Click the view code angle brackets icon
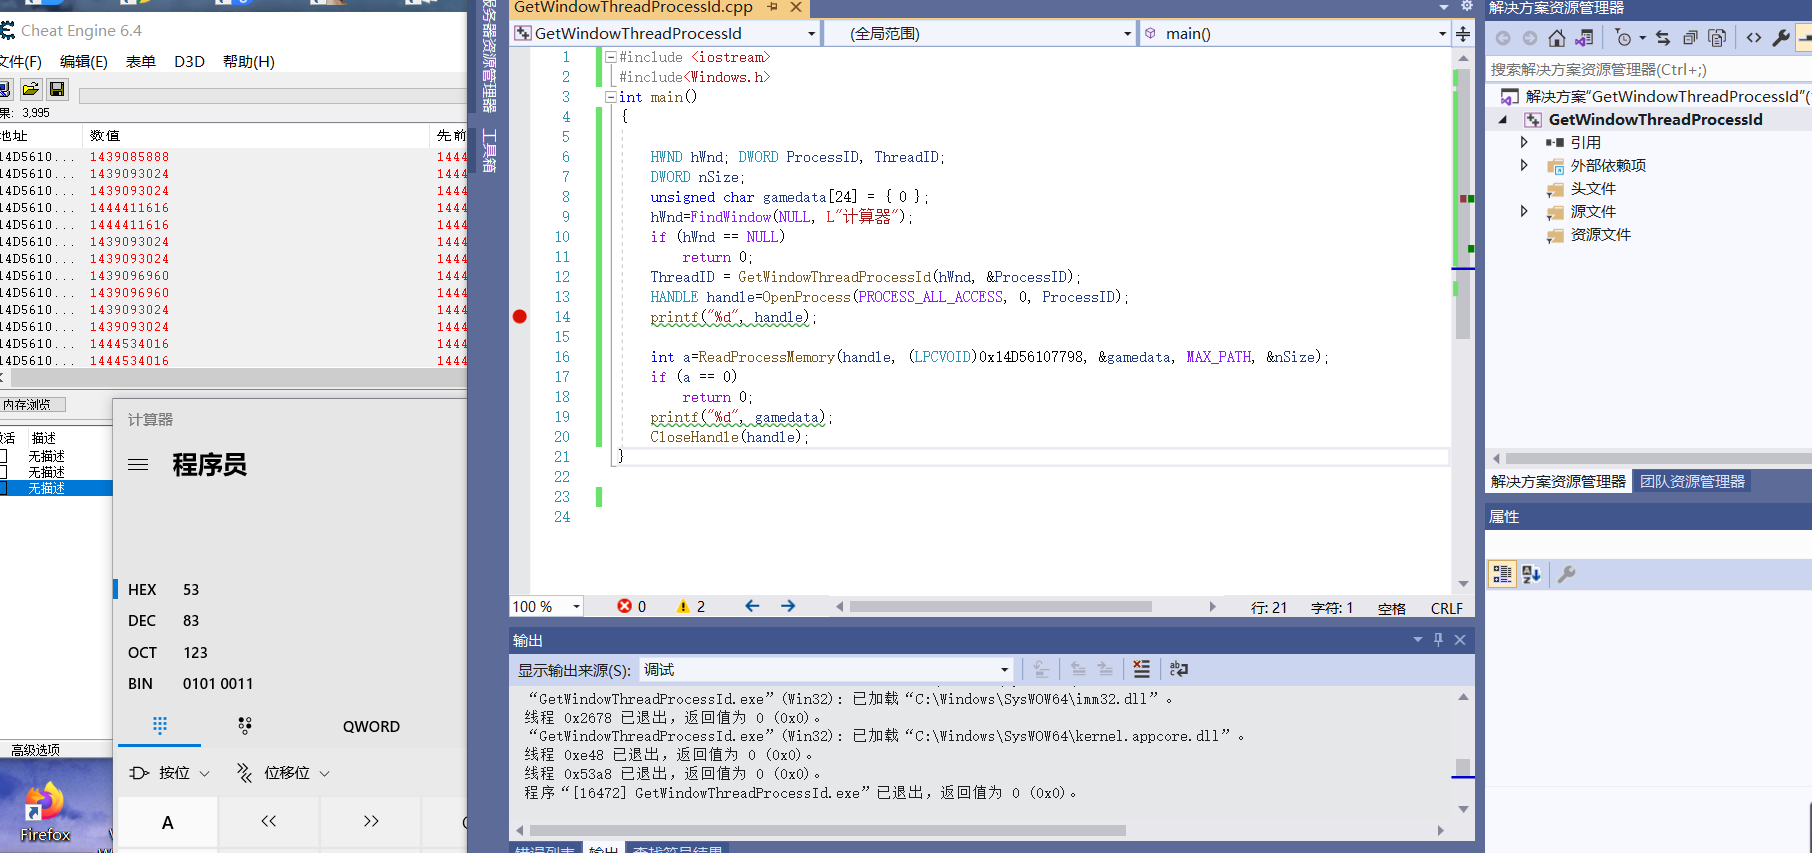The image size is (1812, 853). coord(1754,38)
